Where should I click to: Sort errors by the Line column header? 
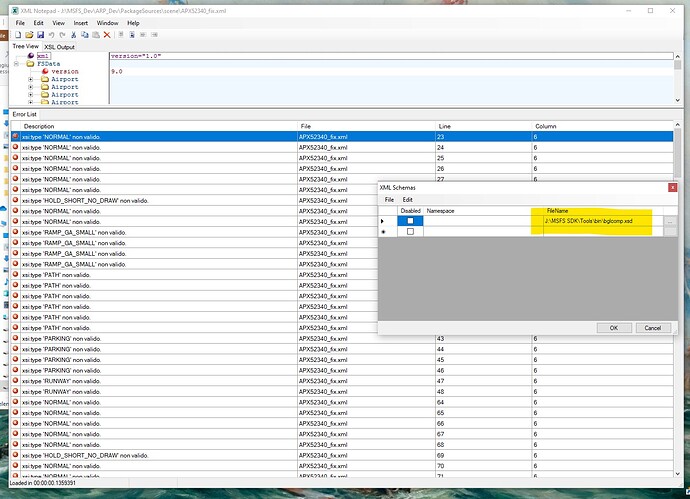[x=483, y=126]
